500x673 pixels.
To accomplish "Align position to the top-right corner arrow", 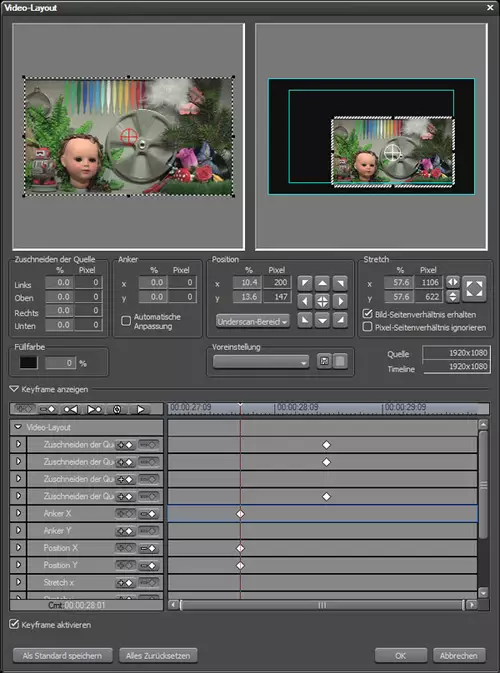I will tap(340, 283).
